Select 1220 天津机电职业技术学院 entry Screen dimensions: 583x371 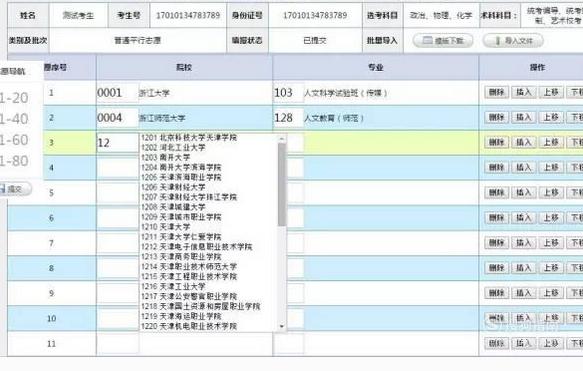189,326
